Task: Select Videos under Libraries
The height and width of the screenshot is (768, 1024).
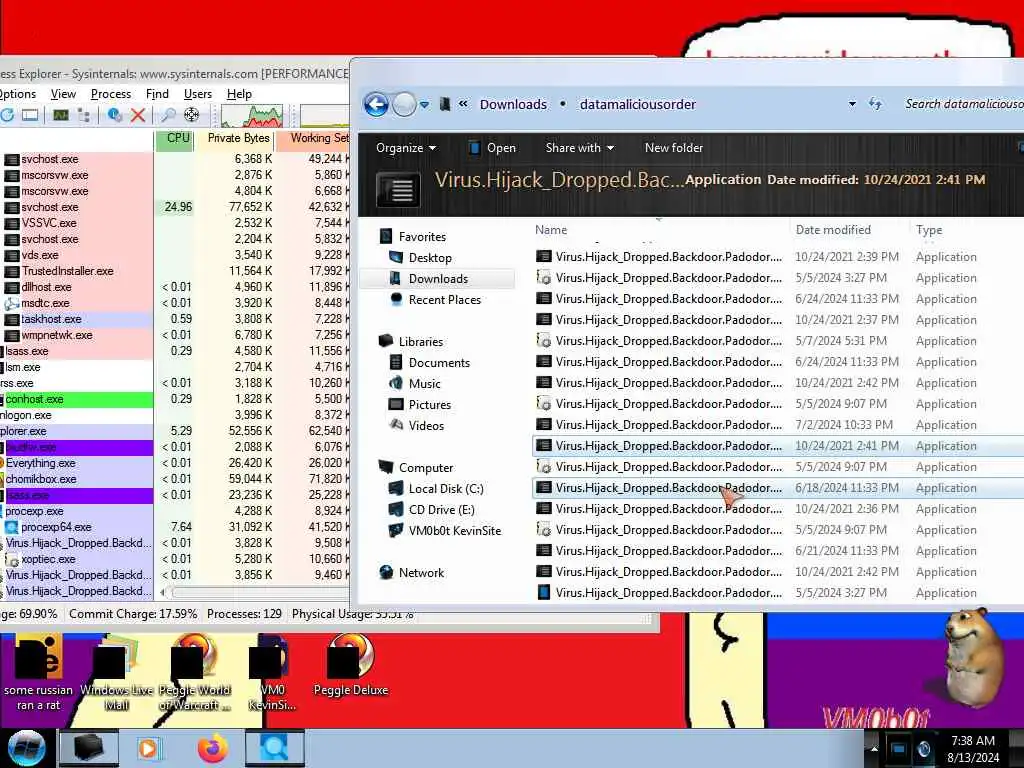Action: (x=426, y=425)
